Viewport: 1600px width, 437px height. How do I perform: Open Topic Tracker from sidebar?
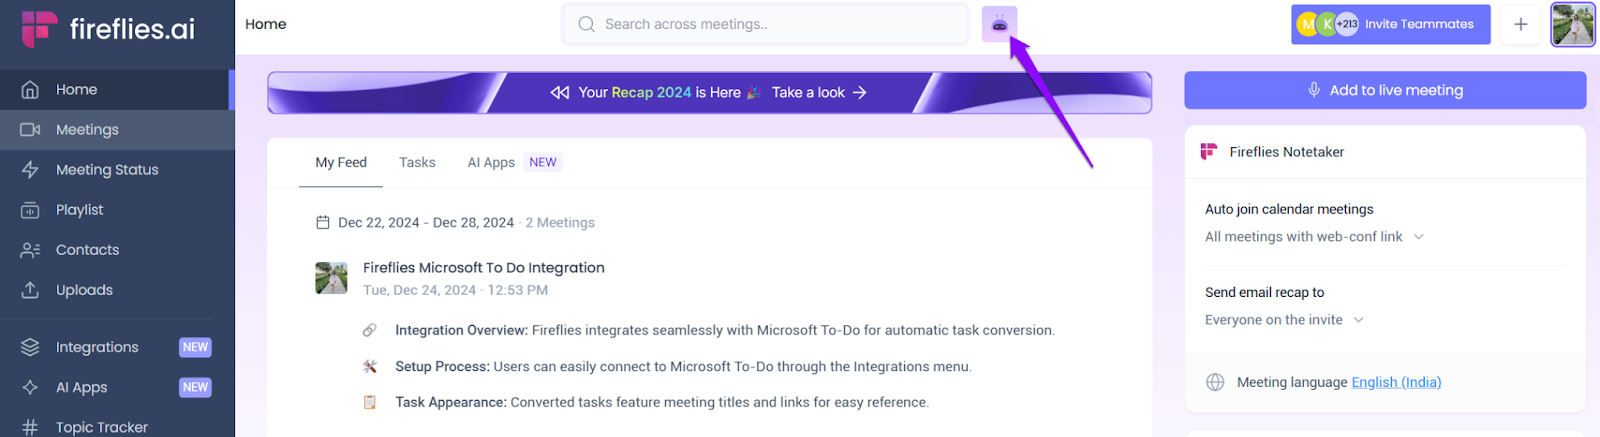[x=101, y=427]
